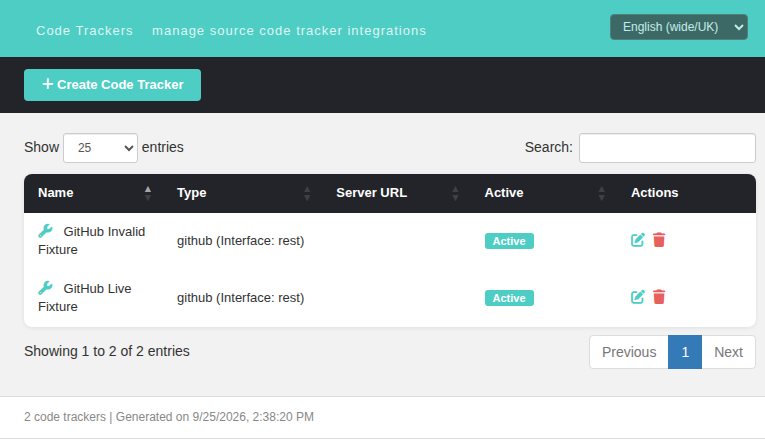The image size is (765, 443).
Task: Open the English (wide/UK) language dropdown
Action: tap(679, 27)
